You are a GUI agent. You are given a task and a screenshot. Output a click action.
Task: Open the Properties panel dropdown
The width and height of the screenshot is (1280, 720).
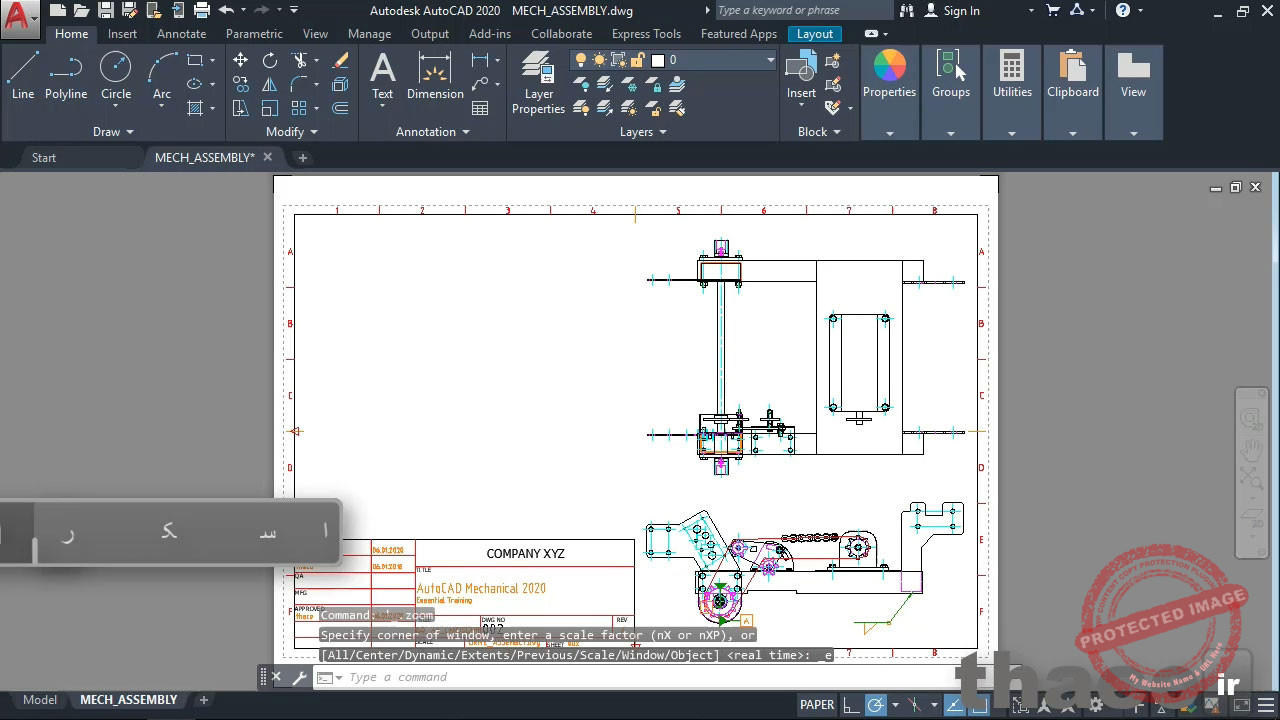[x=889, y=132]
